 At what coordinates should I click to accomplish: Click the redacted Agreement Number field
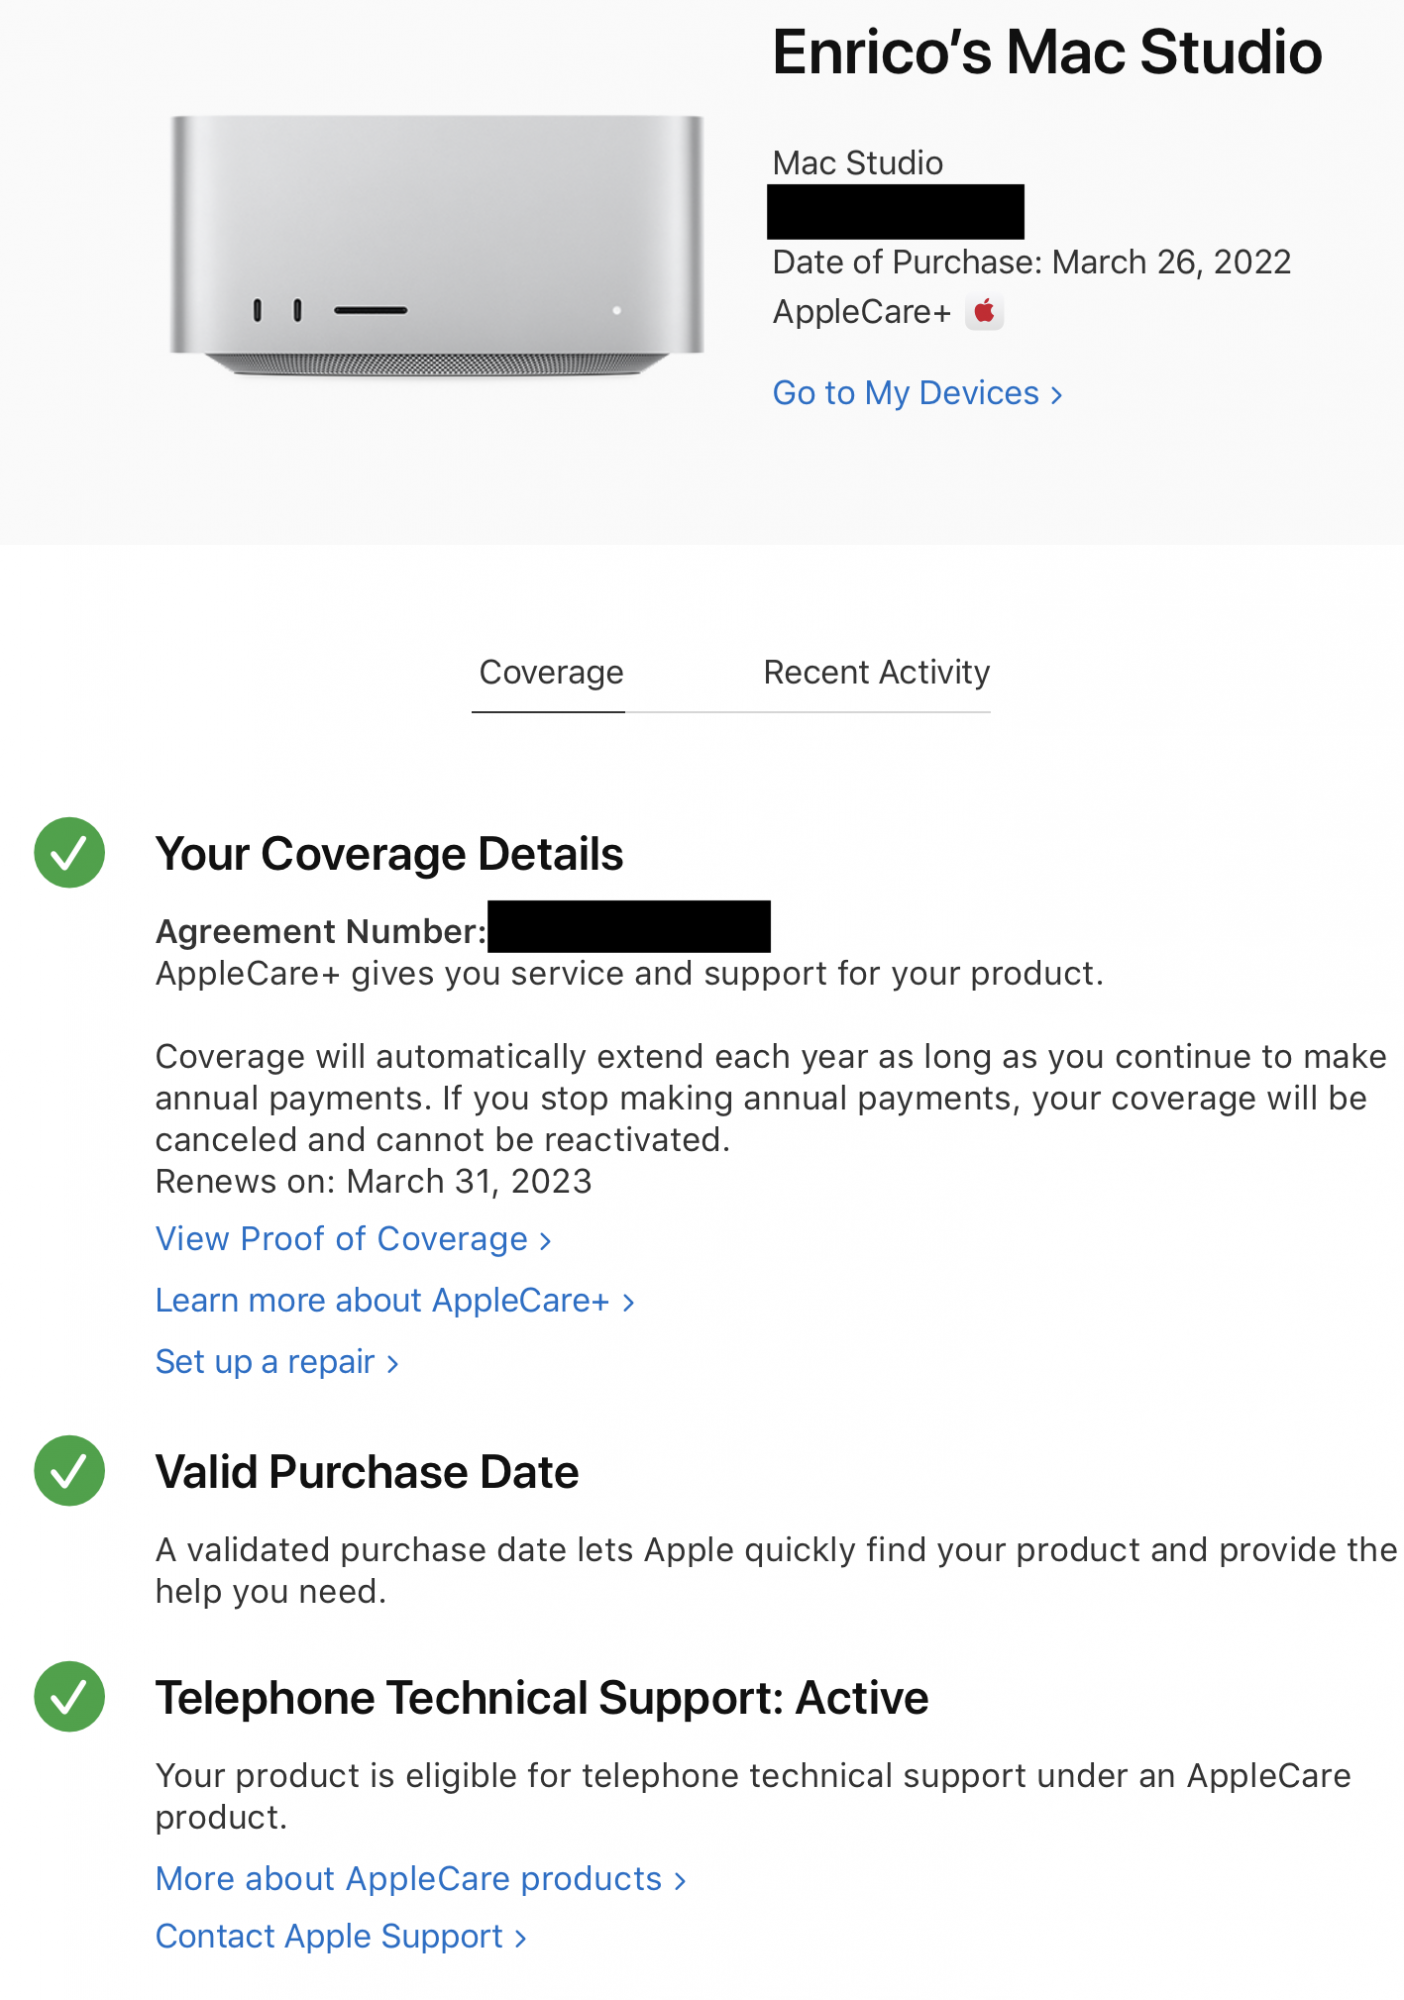point(629,927)
